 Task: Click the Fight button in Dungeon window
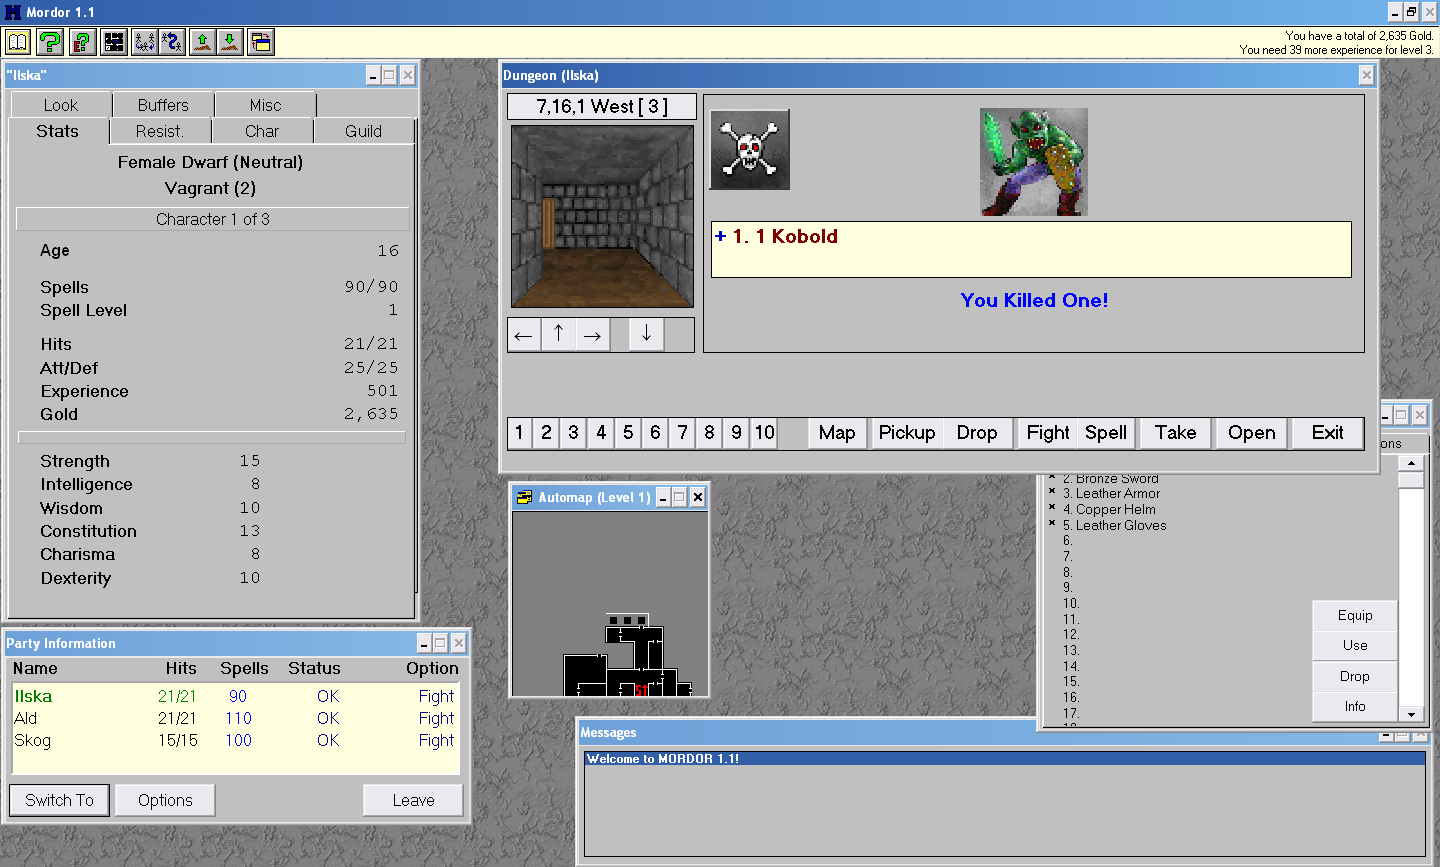pos(1048,433)
